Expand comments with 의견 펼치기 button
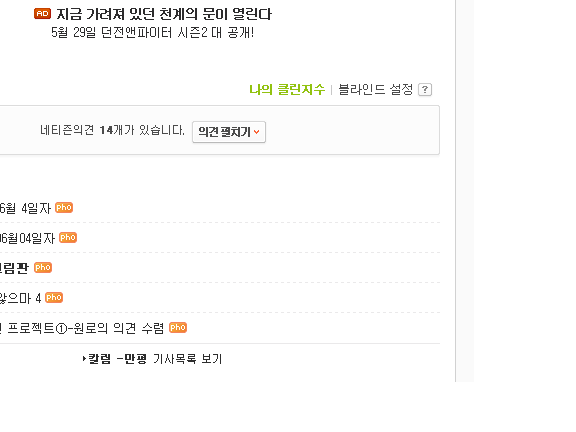The image size is (576, 432). pos(229,132)
